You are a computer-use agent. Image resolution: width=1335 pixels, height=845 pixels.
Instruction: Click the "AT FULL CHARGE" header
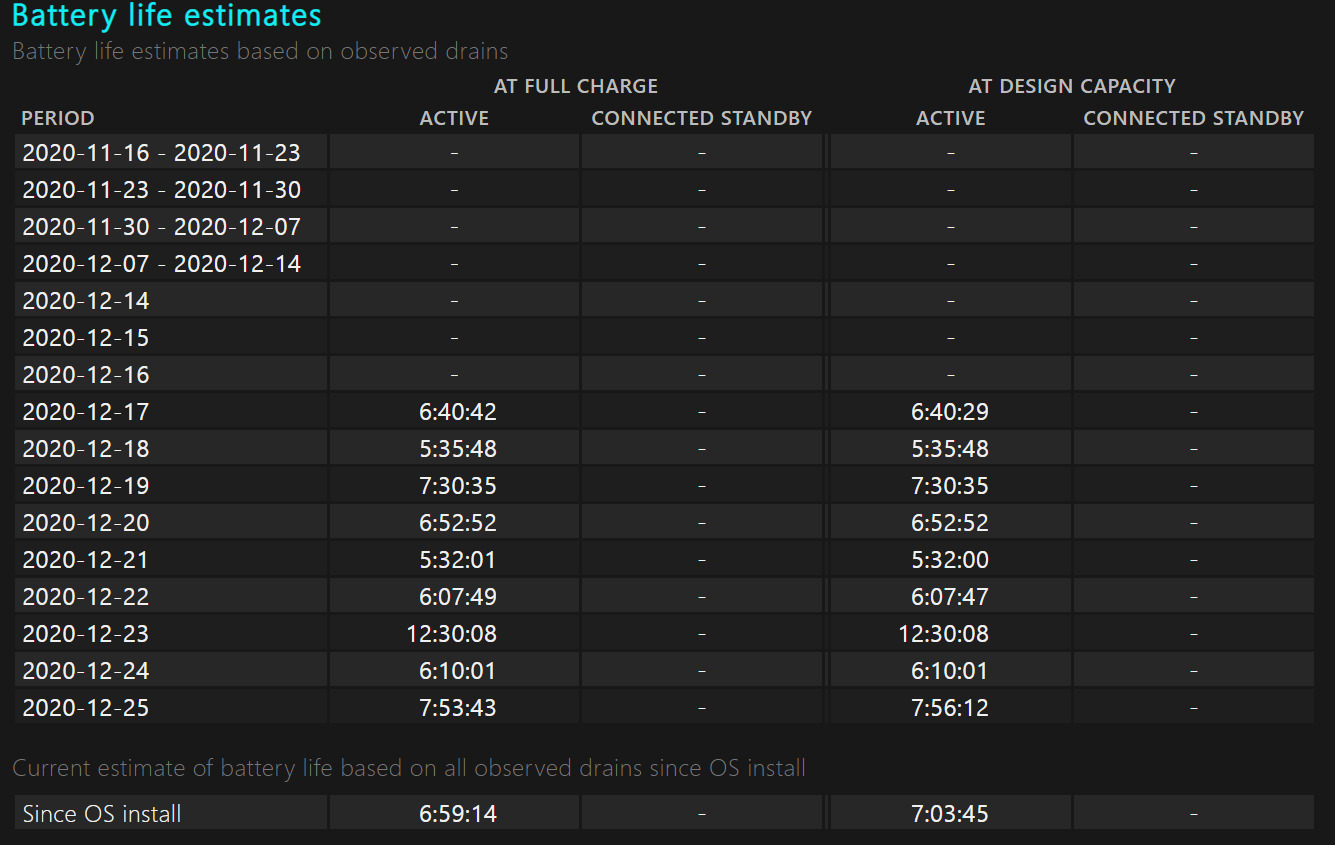[576, 86]
